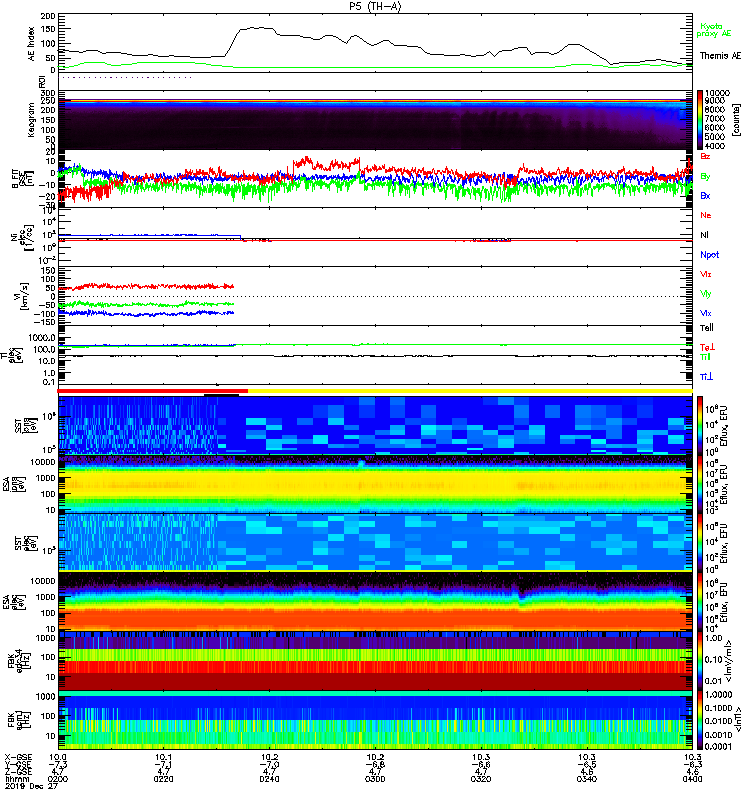
Task: Click the '0240' time tick label
Action: [x=269, y=779]
